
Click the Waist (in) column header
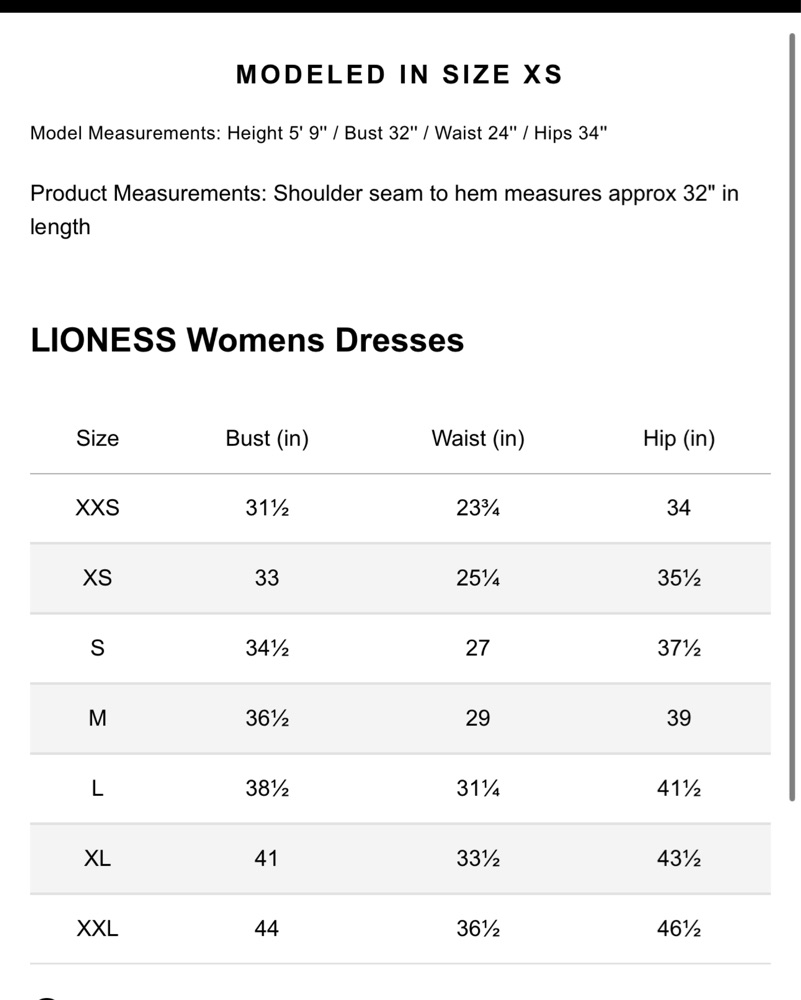(x=478, y=439)
